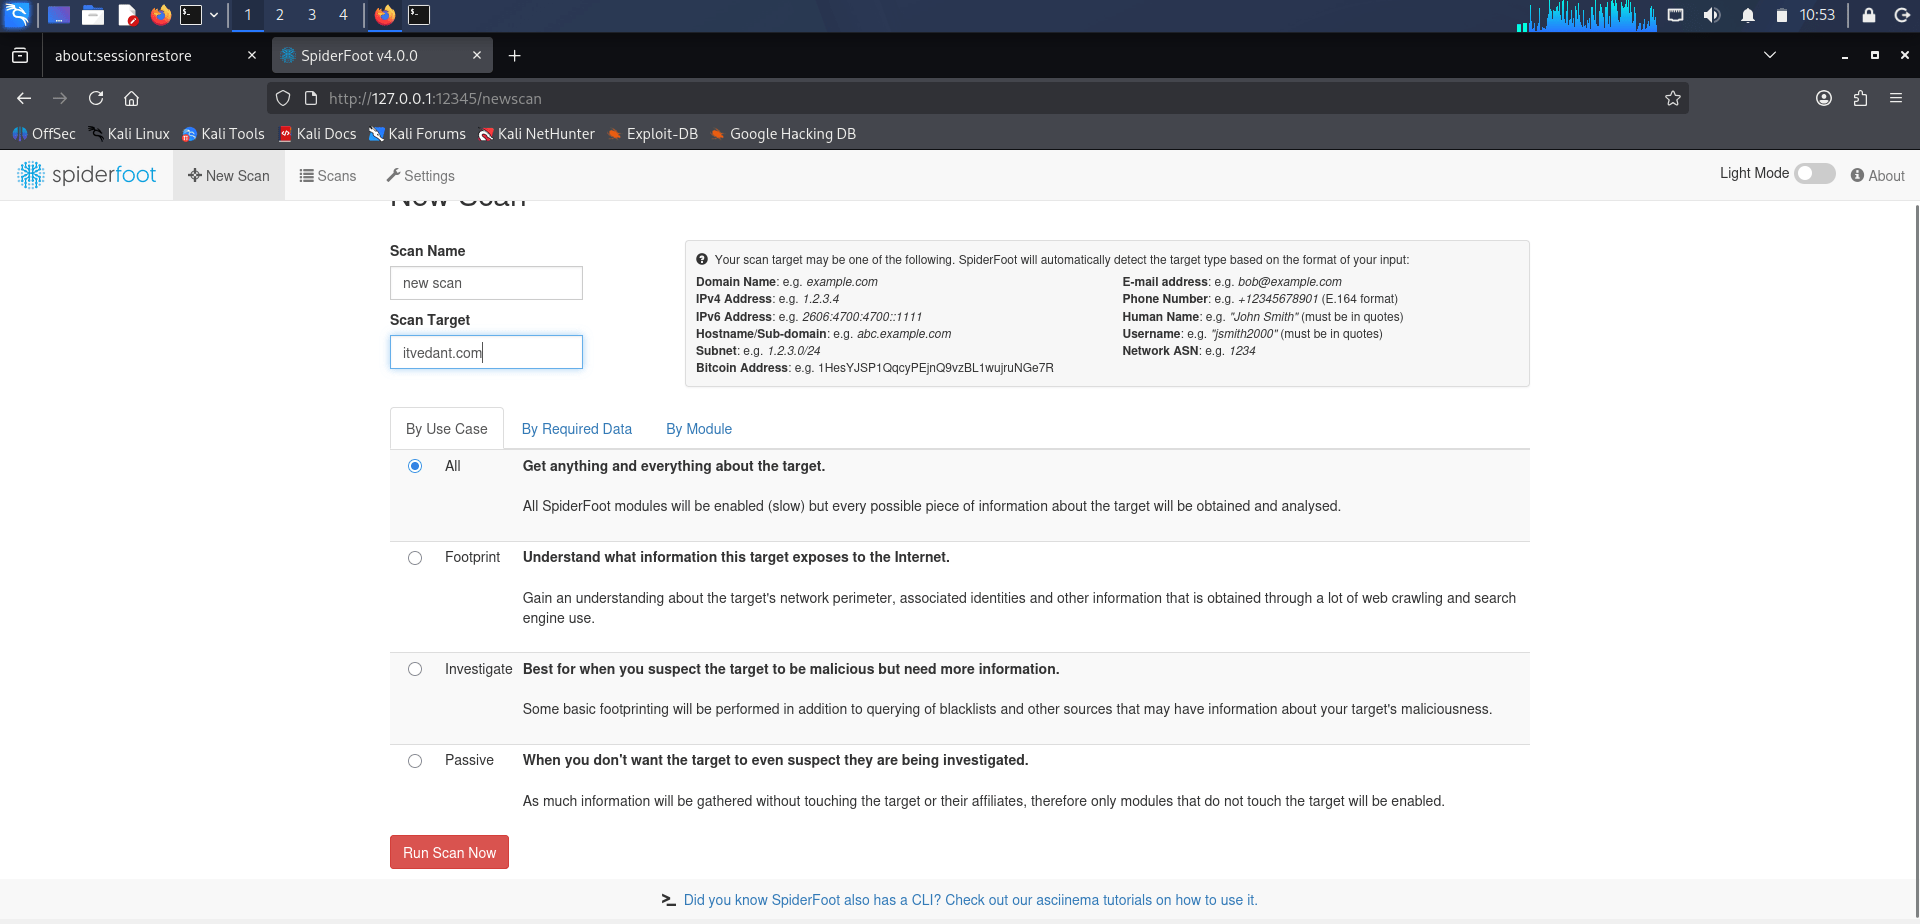Lock the screen with the padlock icon
This screenshot has height=924, width=1920.
click(x=1868, y=15)
